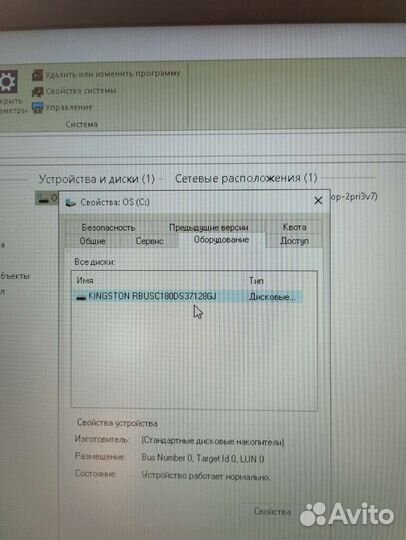Select the network location ending 2pri3v7
Image resolution: width=406 pixels, height=540 pixels.
point(354,197)
